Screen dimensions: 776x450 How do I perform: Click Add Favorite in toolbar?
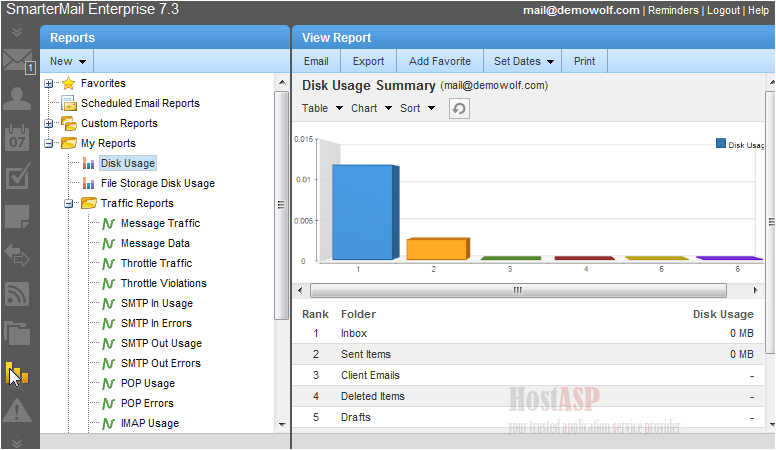point(439,61)
